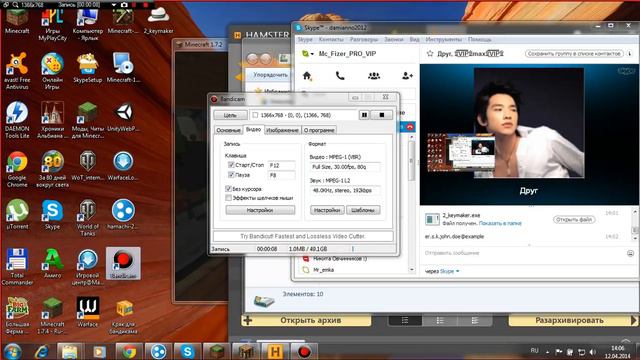Click volume speaker tray icon
Screen dimensions: 640x360
pos(592,351)
